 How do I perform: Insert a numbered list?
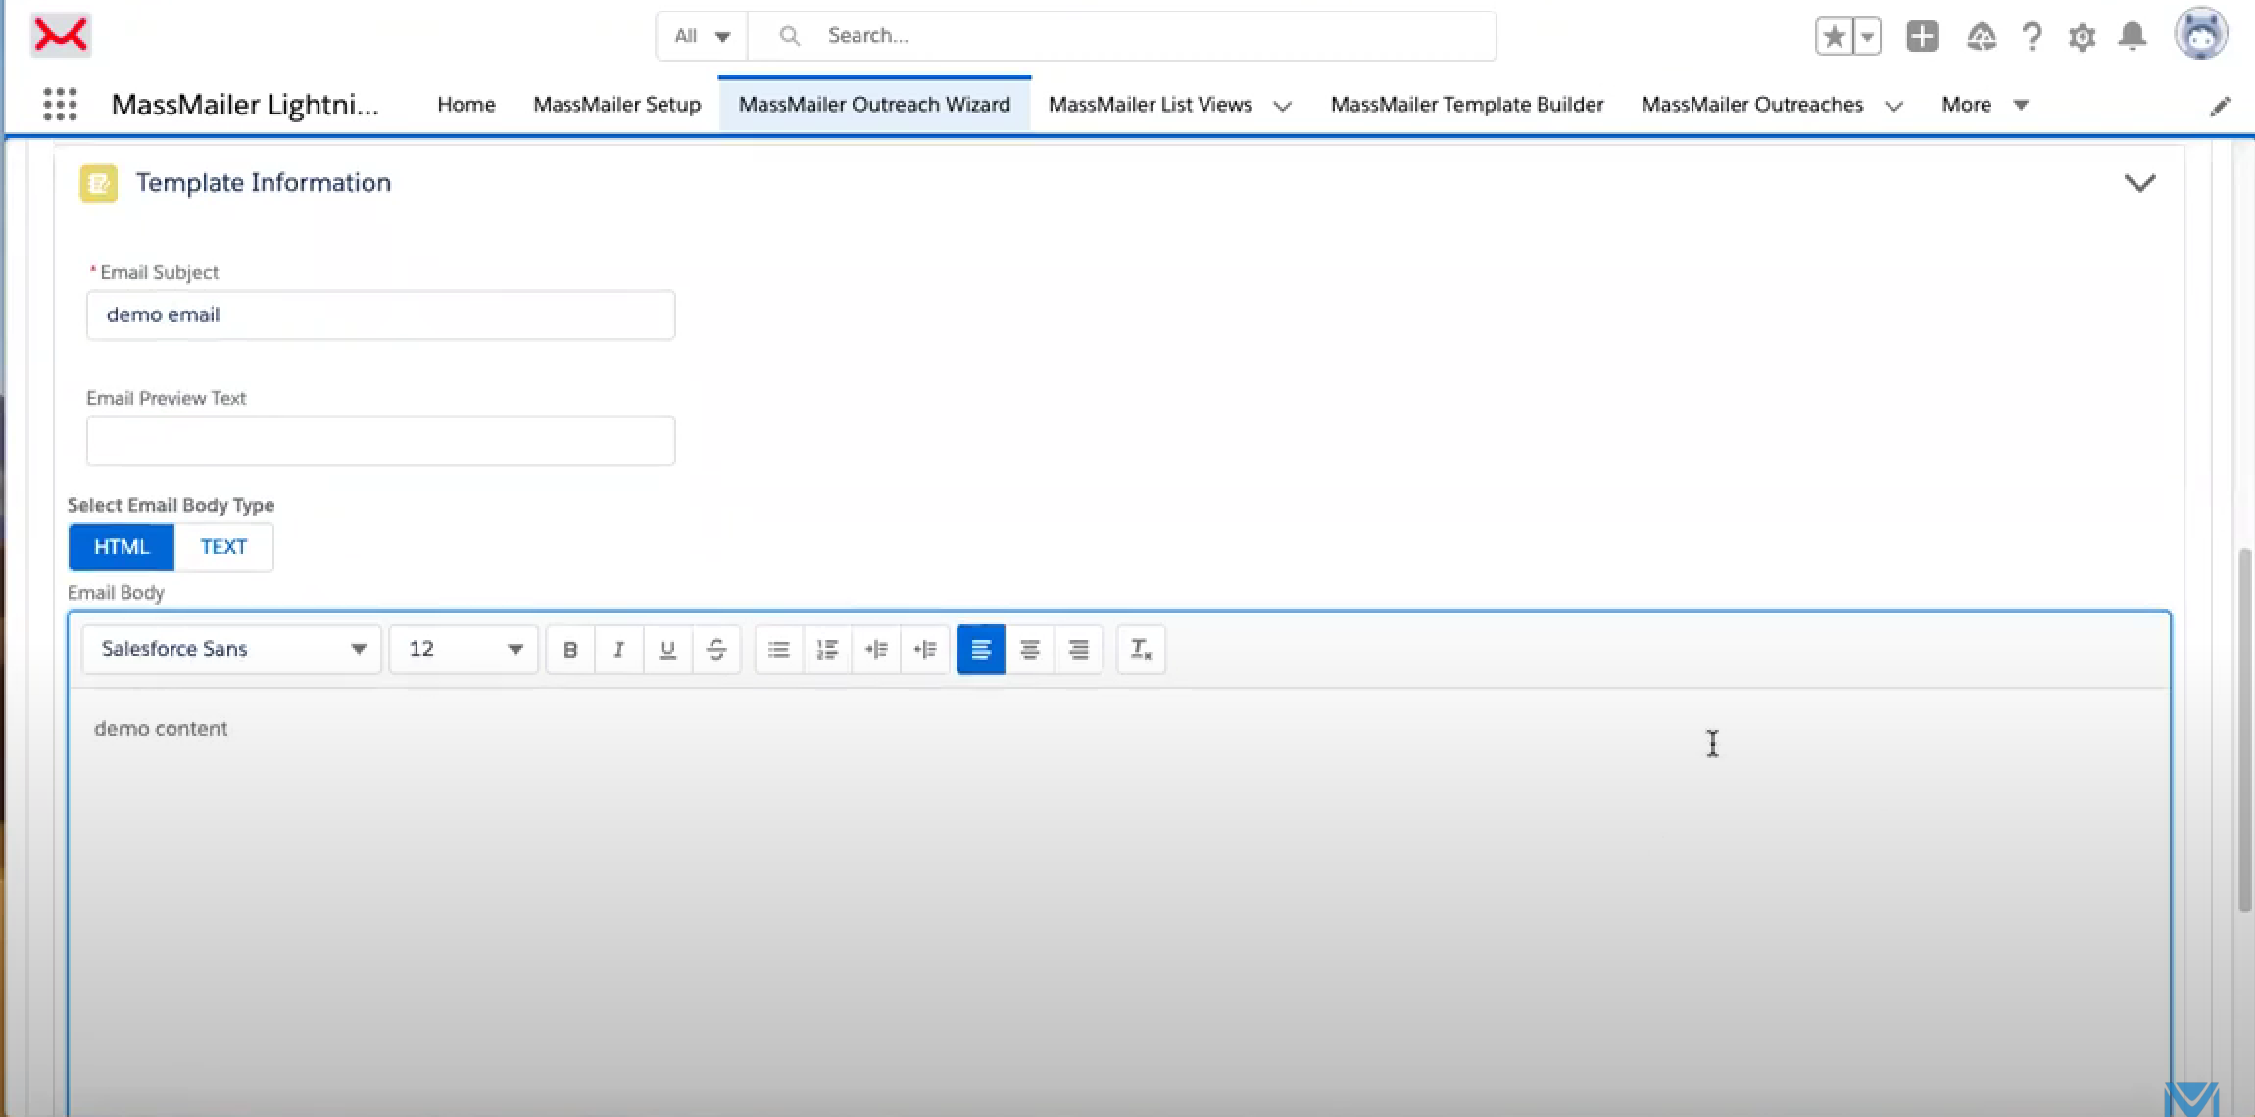[x=827, y=649]
